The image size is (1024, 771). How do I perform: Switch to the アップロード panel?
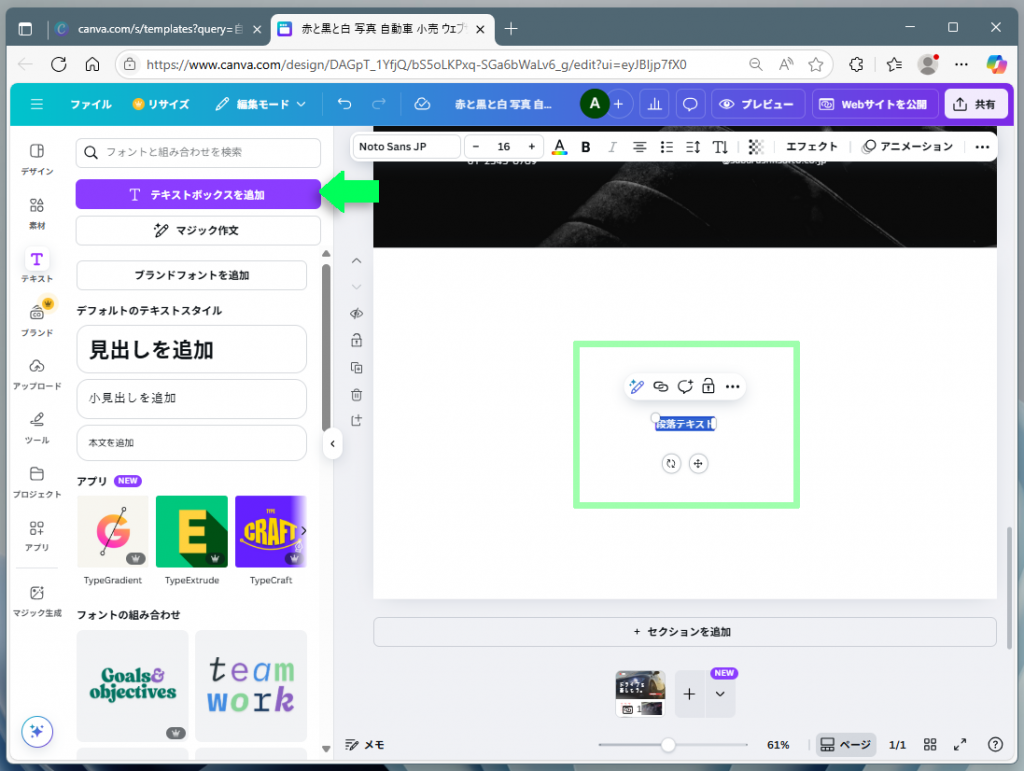(x=36, y=375)
